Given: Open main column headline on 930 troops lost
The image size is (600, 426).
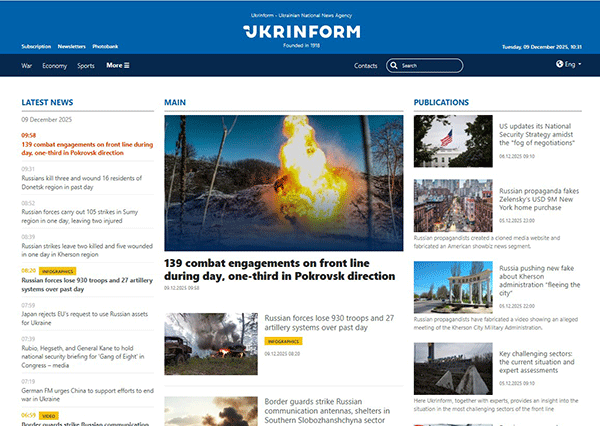Looking at the screenshot, I should pos(329,323).
